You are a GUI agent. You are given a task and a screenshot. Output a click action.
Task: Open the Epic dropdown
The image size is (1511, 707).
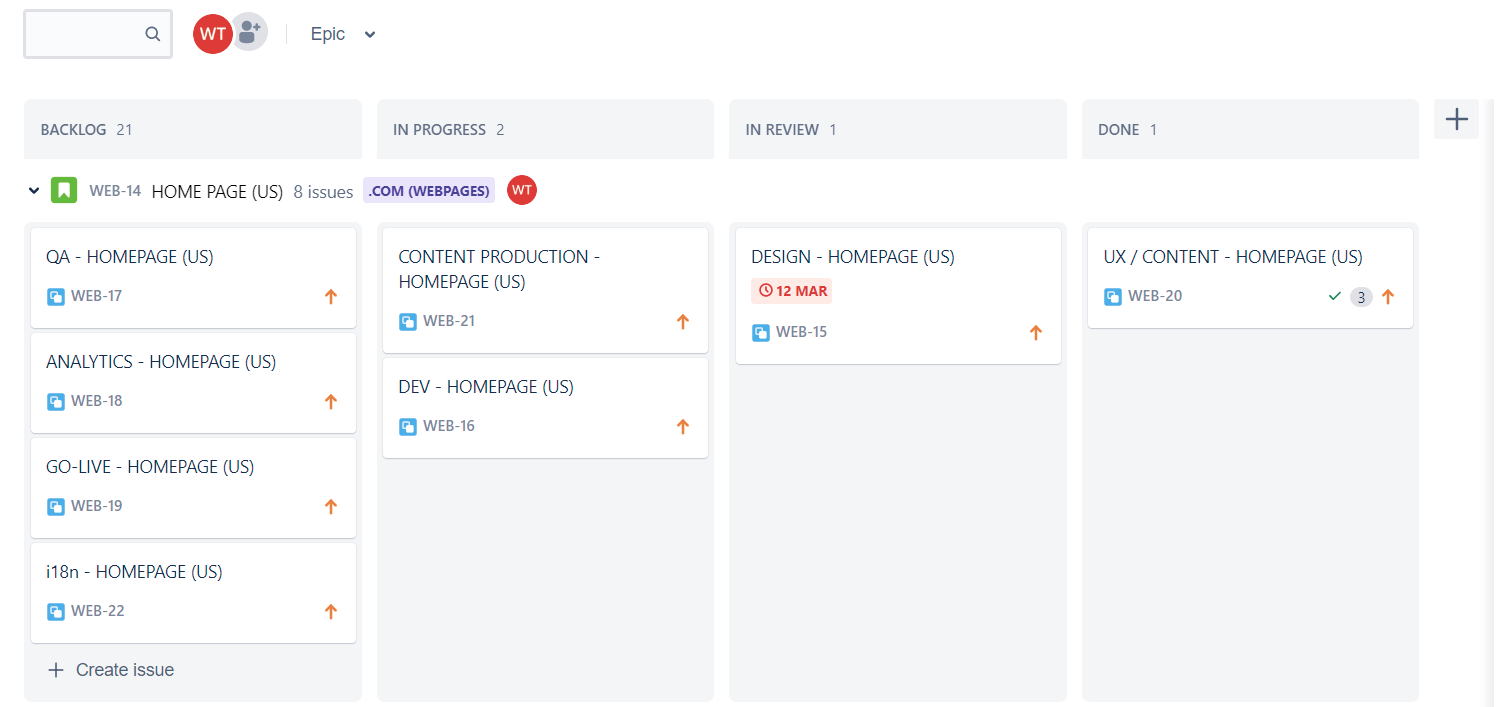pos(343,34)
